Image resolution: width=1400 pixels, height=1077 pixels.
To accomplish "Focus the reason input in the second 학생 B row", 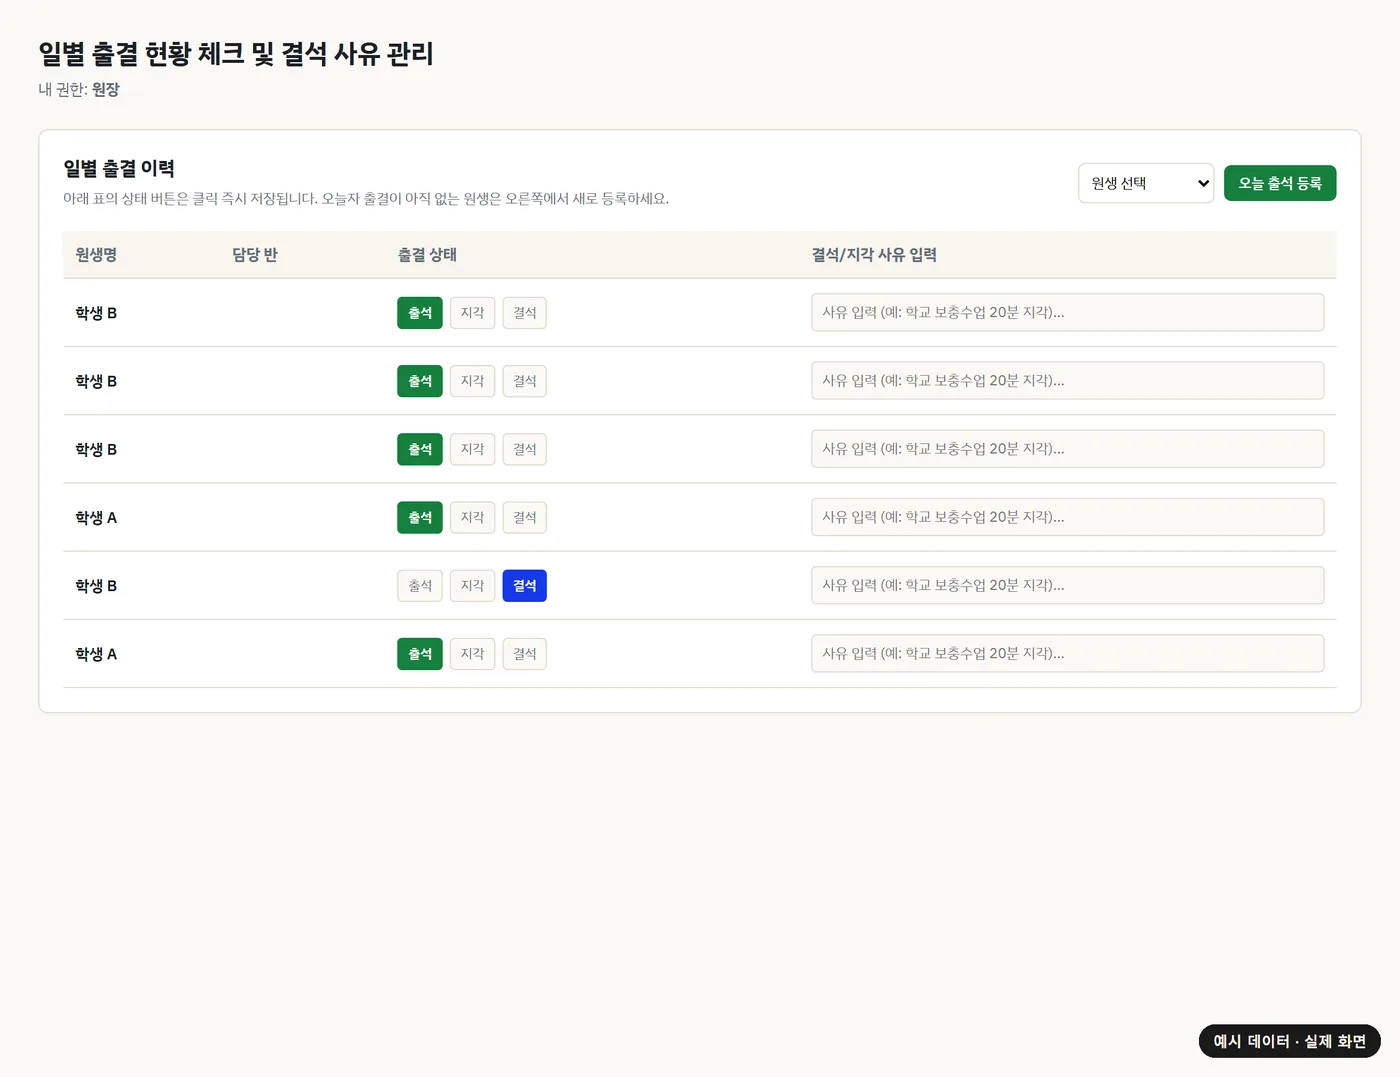I will [1068, 380].
